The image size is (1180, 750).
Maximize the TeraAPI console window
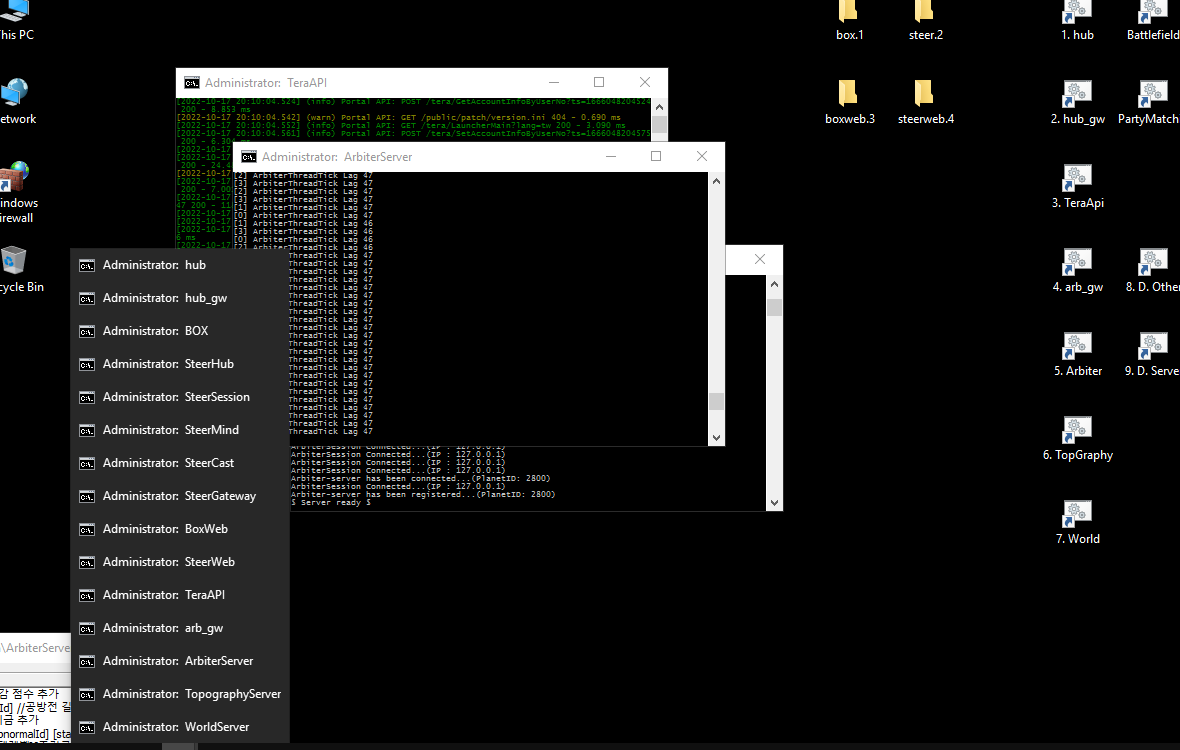tap(599, 82)
